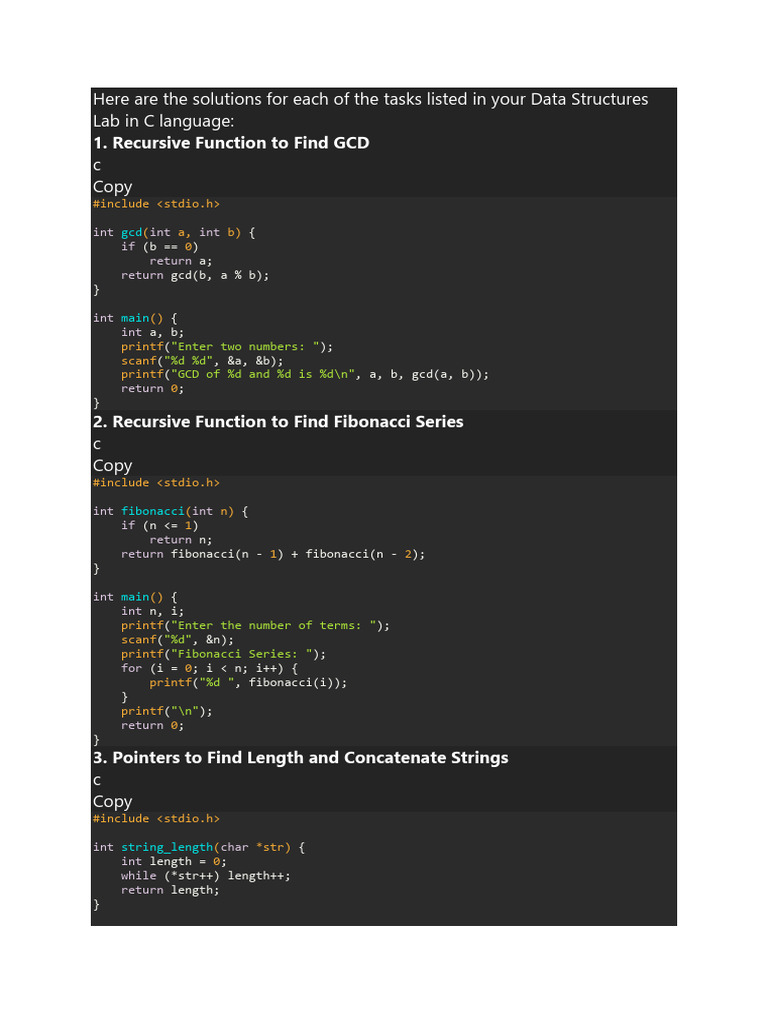This screenshot has width=768, height=1024.
Task: Click the 'for (i = 0; i < n; i++)' line
Action: click(209, 668)
